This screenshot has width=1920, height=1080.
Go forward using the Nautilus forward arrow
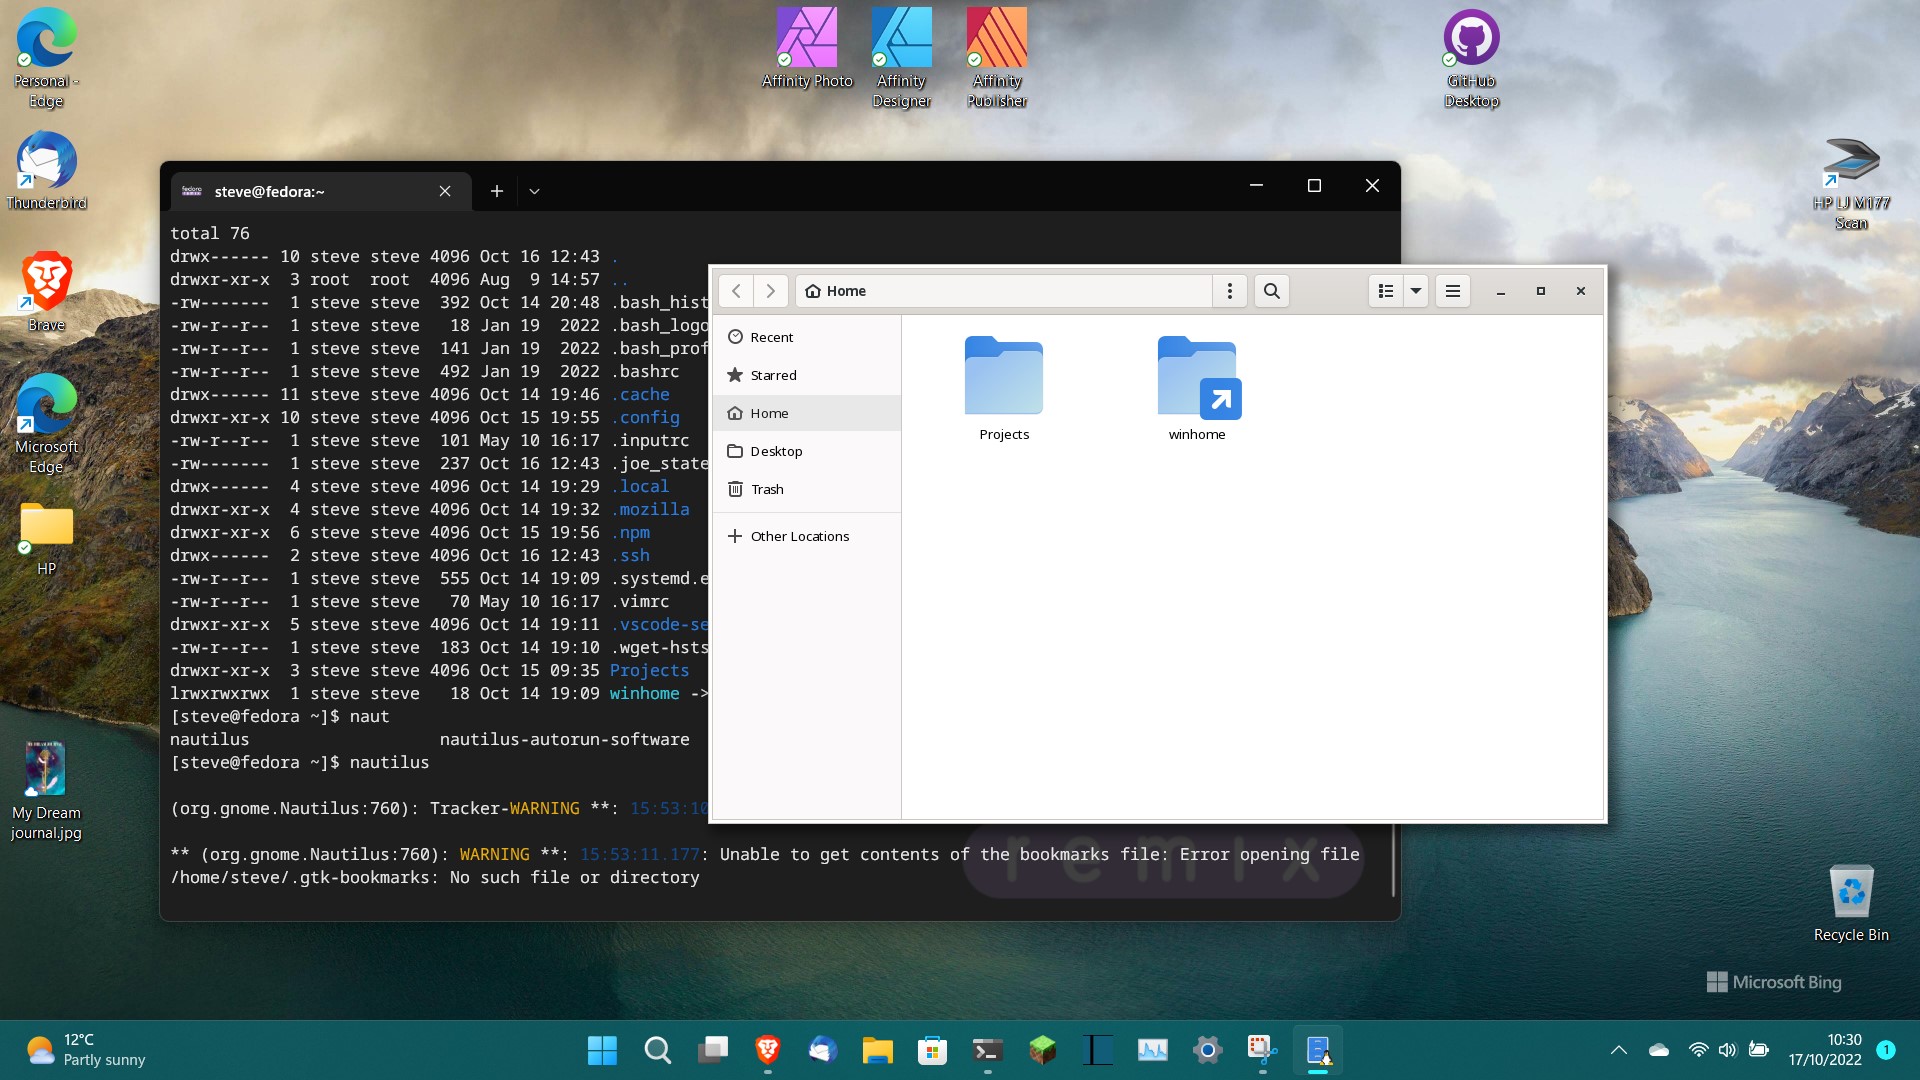[770, 291]
